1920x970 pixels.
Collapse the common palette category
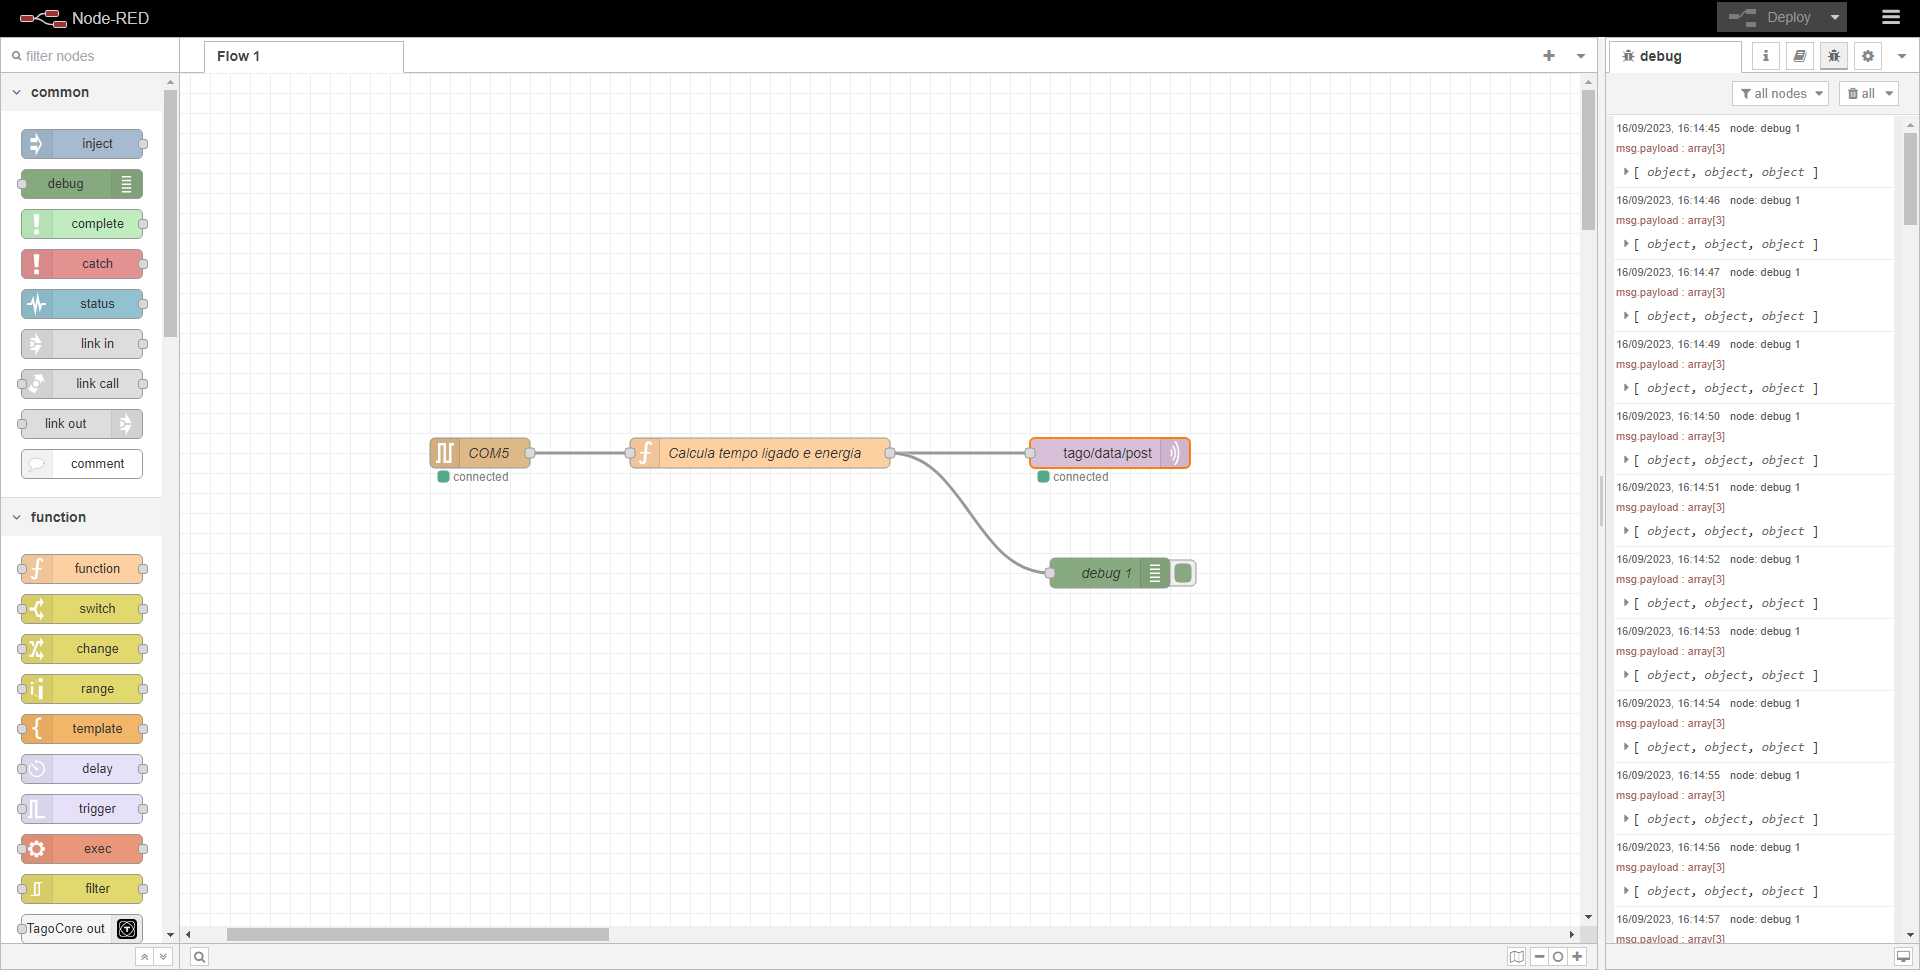[x=16, y=92]
